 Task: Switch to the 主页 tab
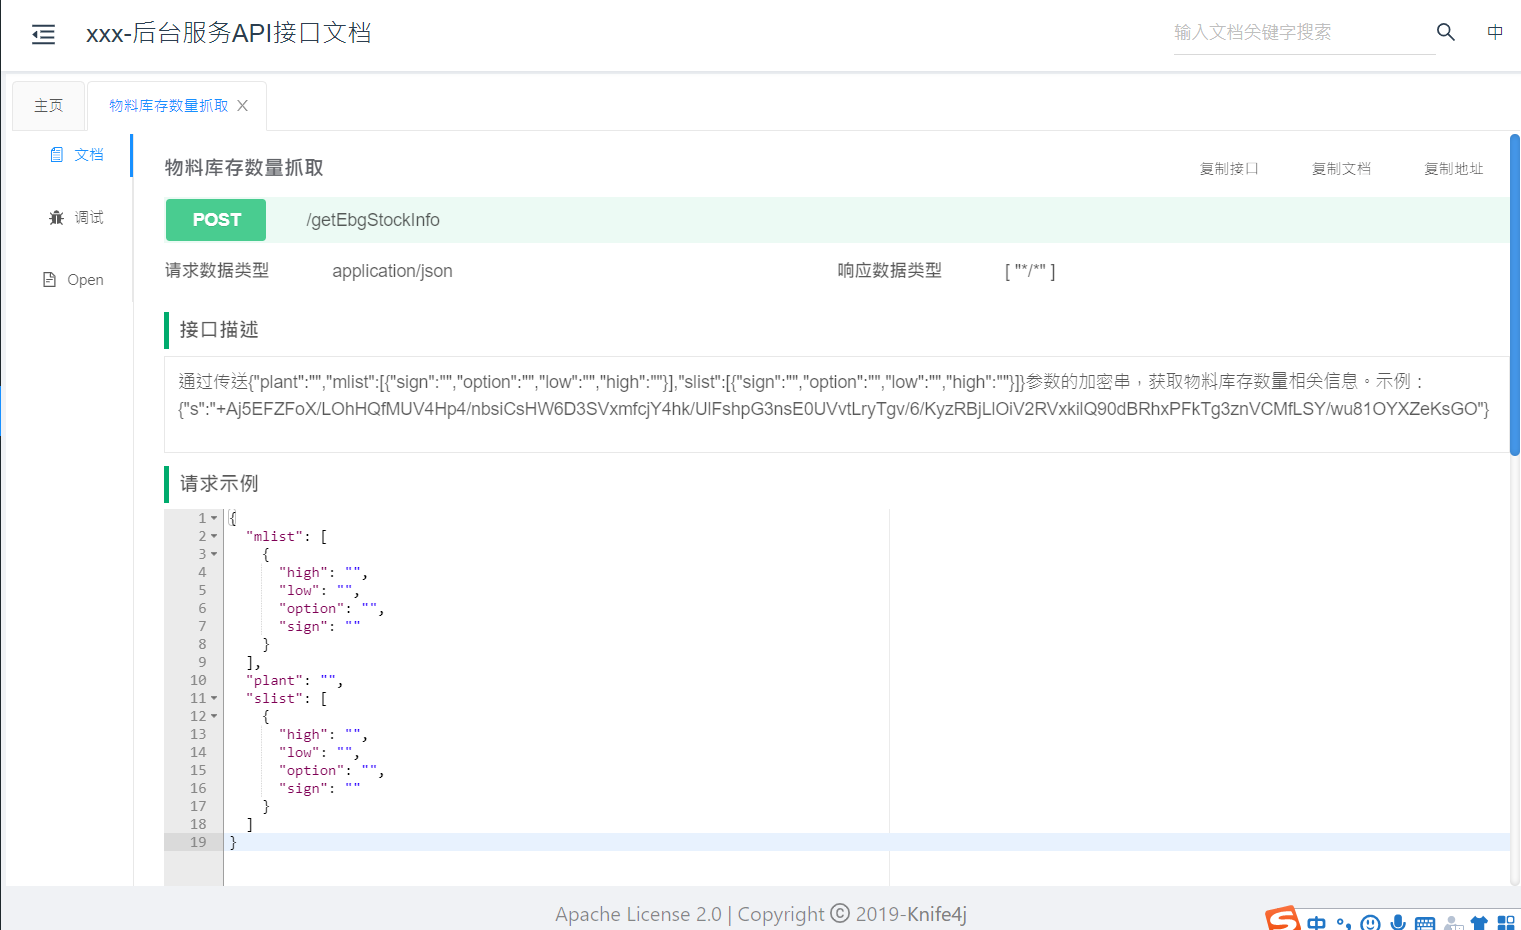(x=48, y=104)
